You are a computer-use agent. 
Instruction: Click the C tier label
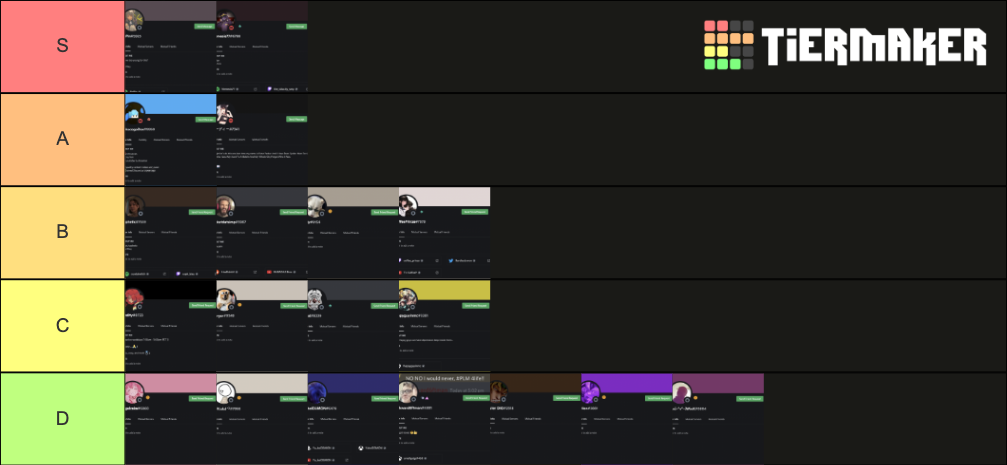(62, 325)
